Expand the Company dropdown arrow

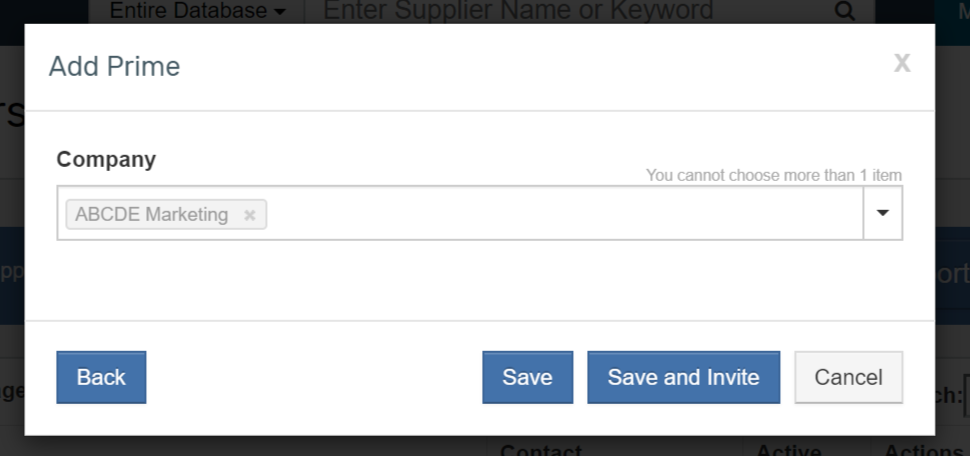pos(883,213)
